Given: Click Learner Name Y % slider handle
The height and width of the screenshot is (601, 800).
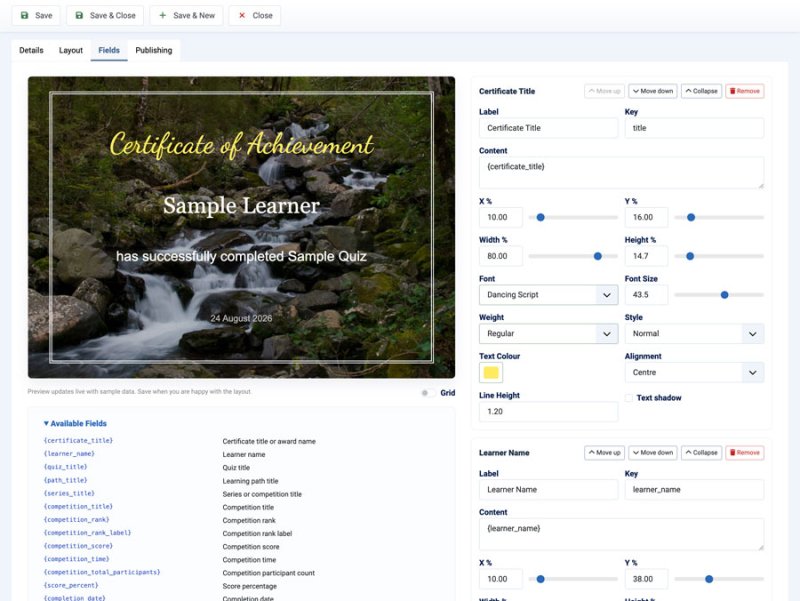Looking at the screenshot, I should click(709, 579).
